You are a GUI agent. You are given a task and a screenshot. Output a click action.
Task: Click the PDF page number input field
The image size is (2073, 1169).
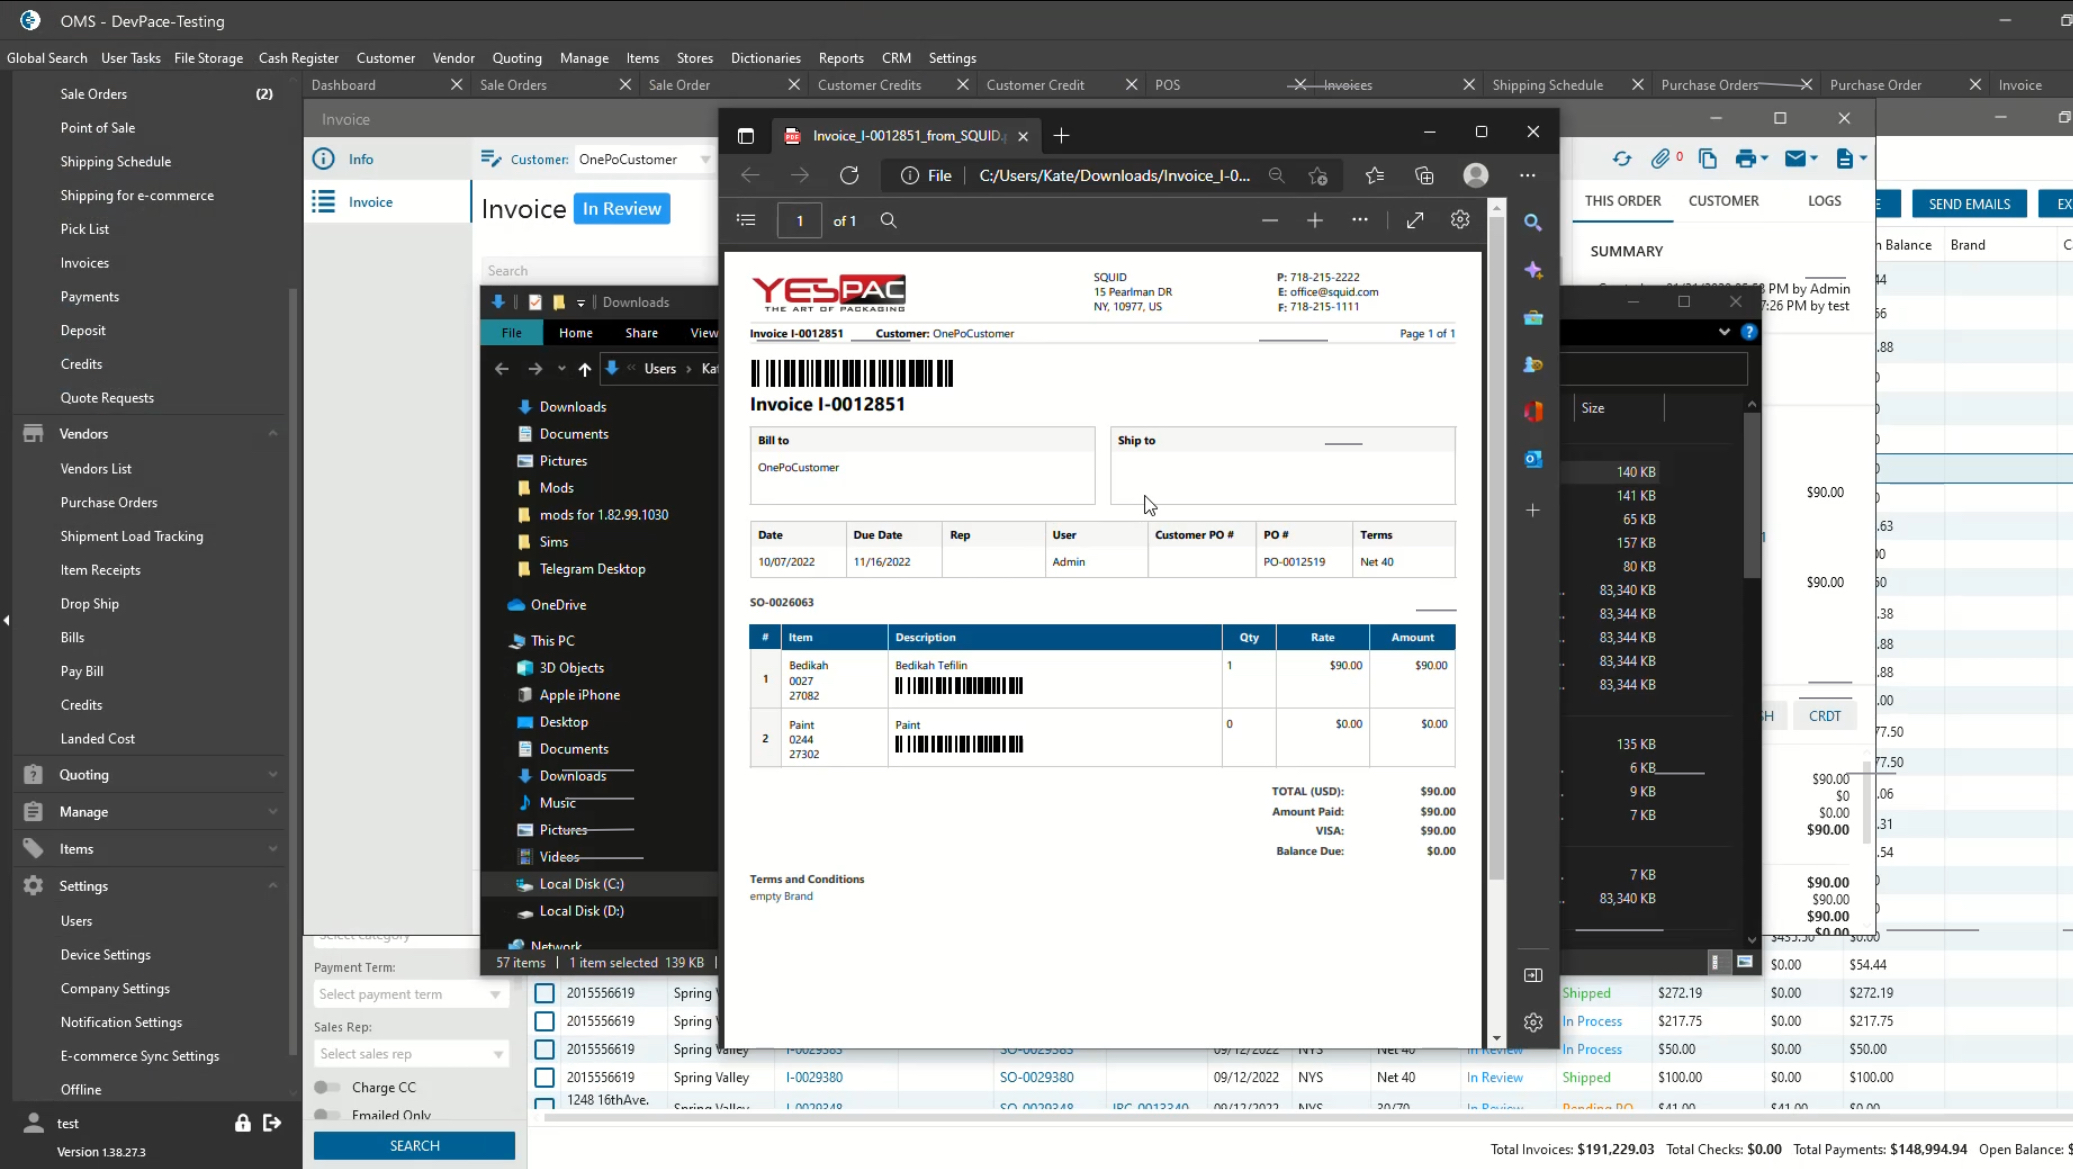pyautogui.click(x=799, y=221)
